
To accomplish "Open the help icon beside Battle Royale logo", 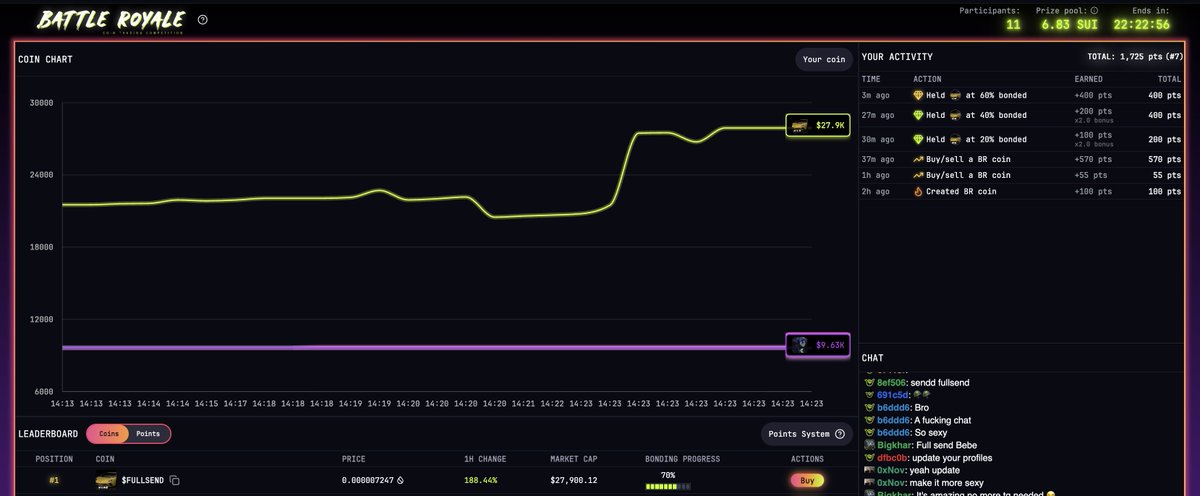I will coord(203,19).
